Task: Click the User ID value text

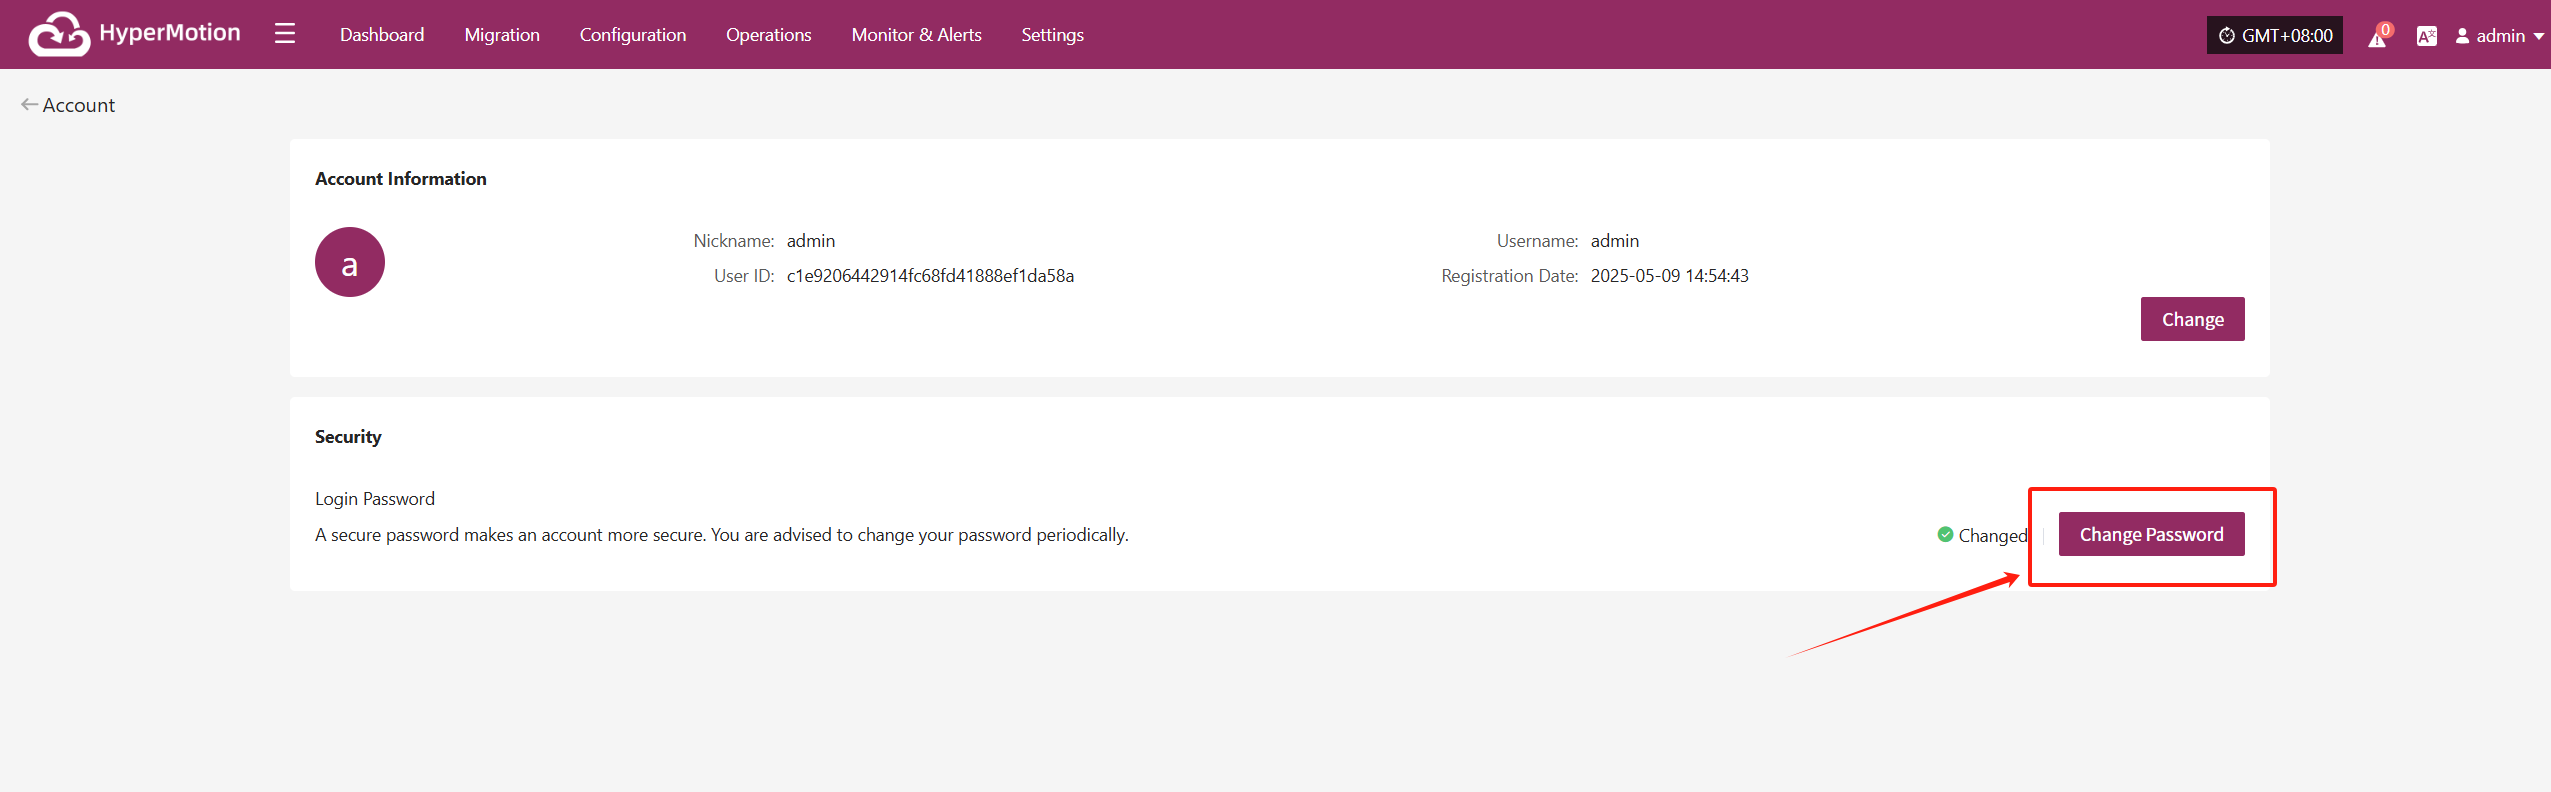Action: (x=930, y=276)
